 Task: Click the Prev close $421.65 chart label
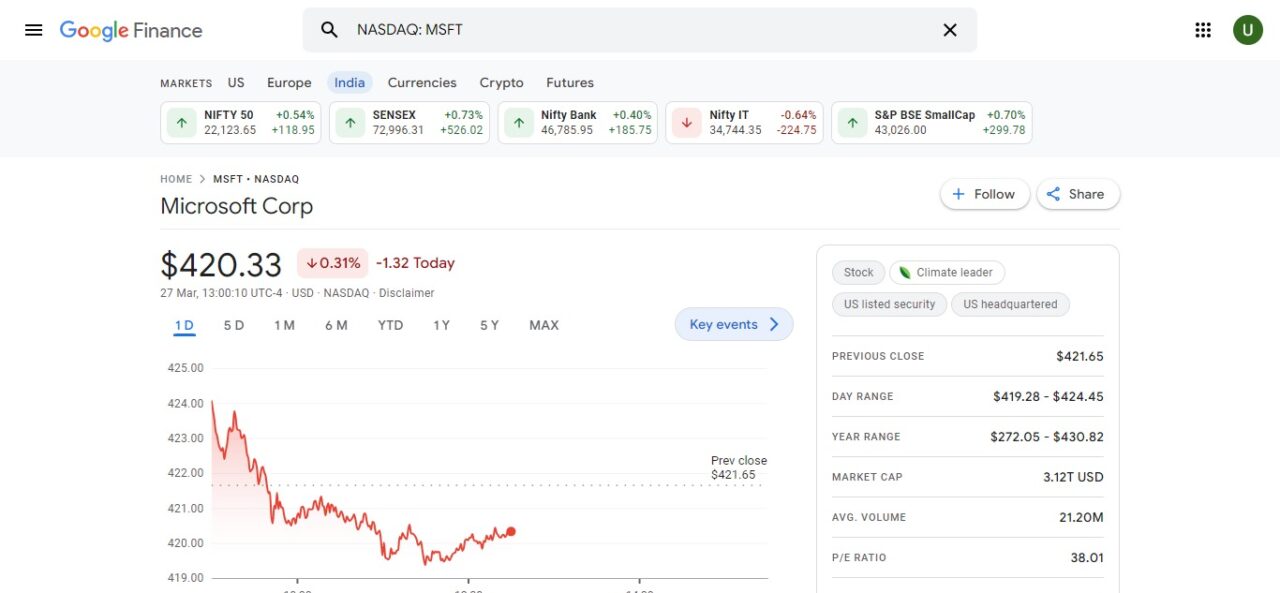coord(739,468)
